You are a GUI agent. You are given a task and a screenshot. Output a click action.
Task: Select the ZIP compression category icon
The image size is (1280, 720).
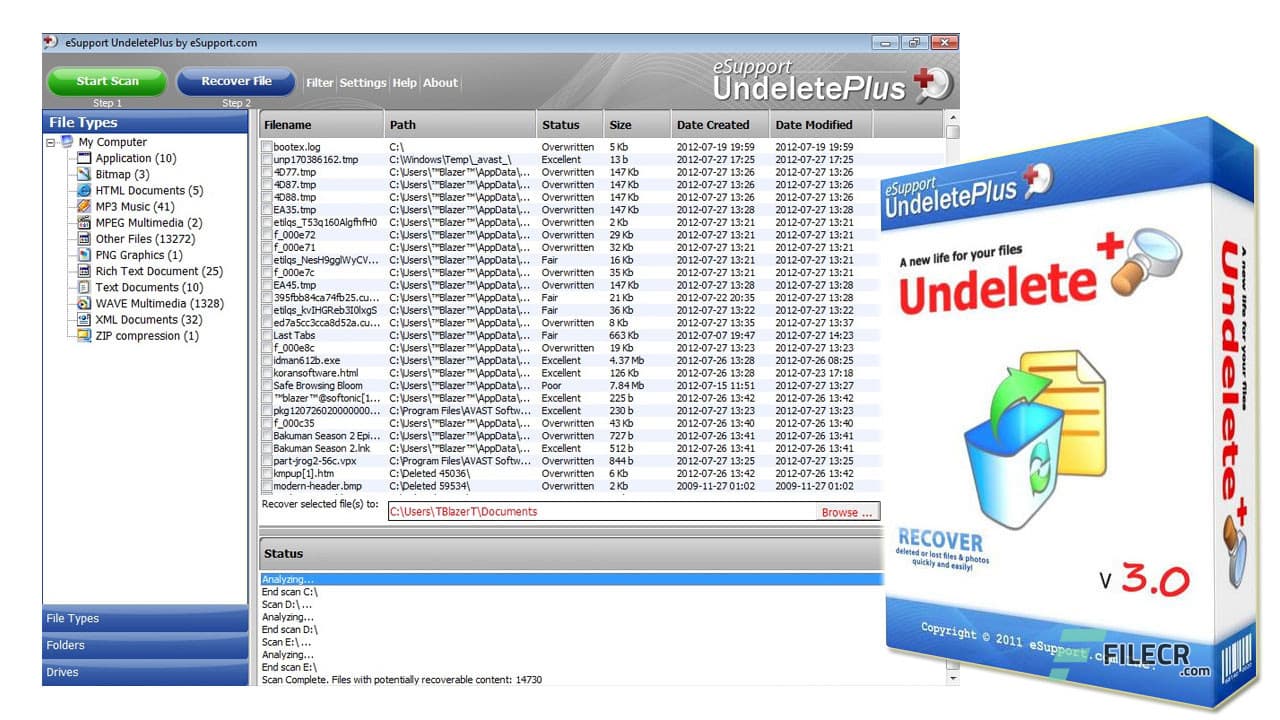pos(85,336)
